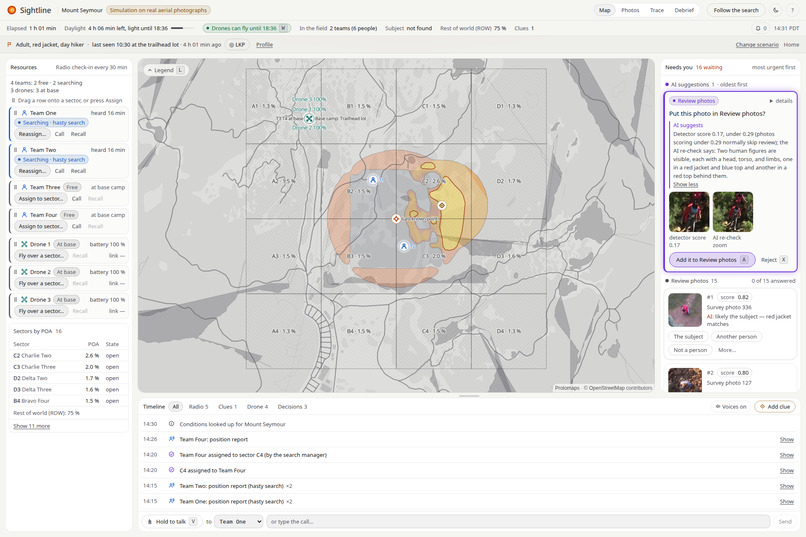Filter timeline by Drone 4
Viewport: 806px width, 537px height.
pyautogui.click(x=258, y=406)
